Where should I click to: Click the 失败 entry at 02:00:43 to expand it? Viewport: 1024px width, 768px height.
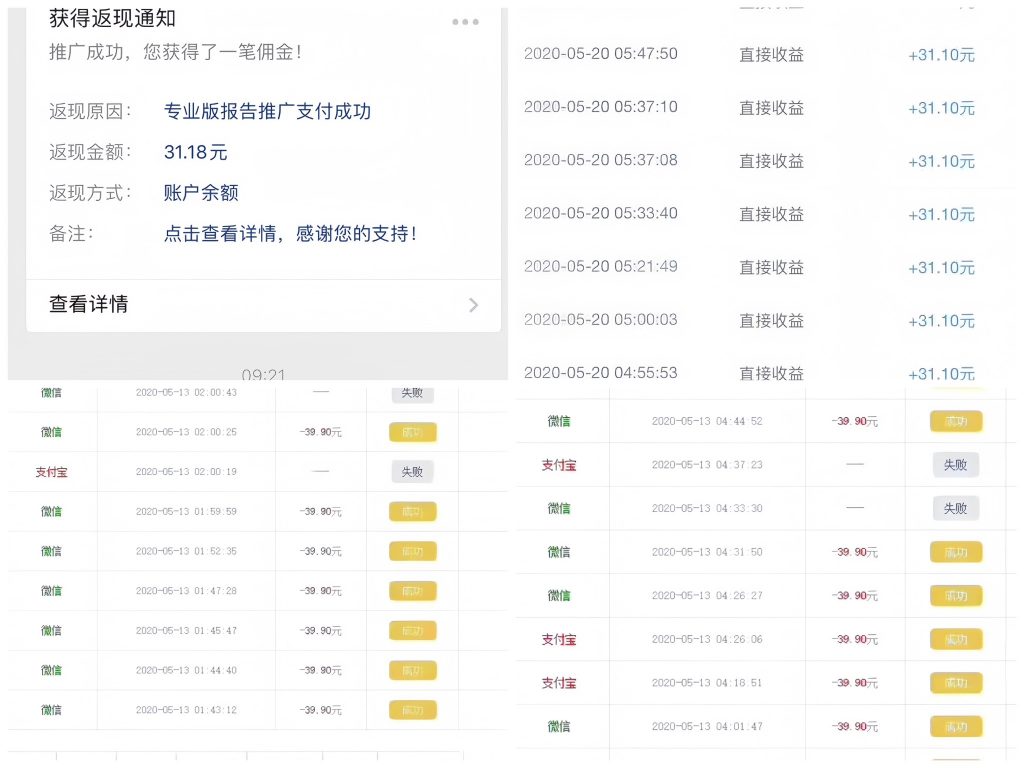(412, 392)
